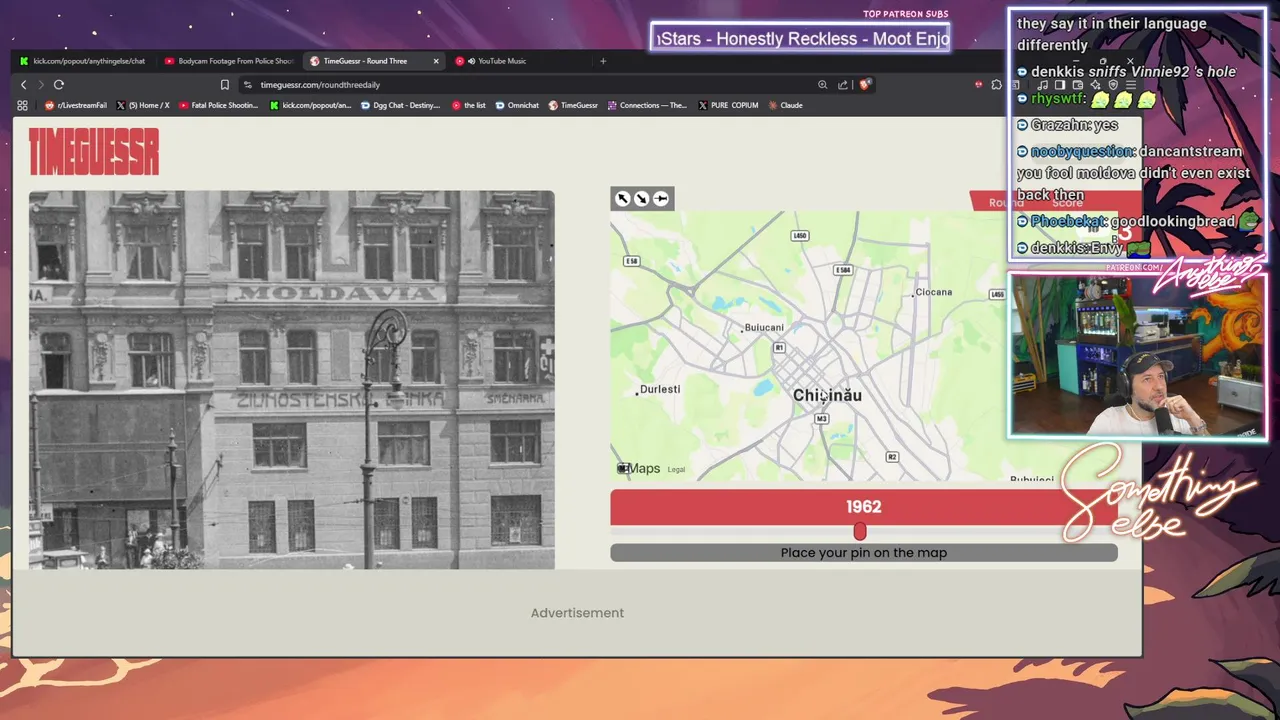Go back with the browser back arrow
The image size is (1280, 720).
click(x=24, y=85)
